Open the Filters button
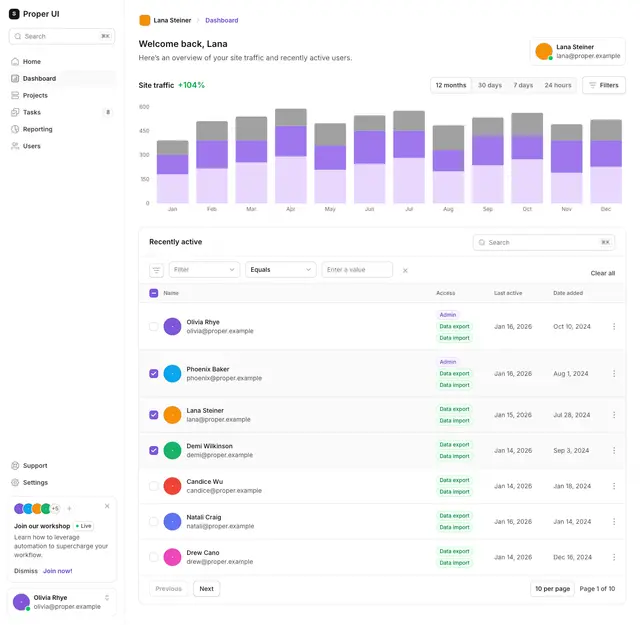640x625 pixels. coord(604,85)
